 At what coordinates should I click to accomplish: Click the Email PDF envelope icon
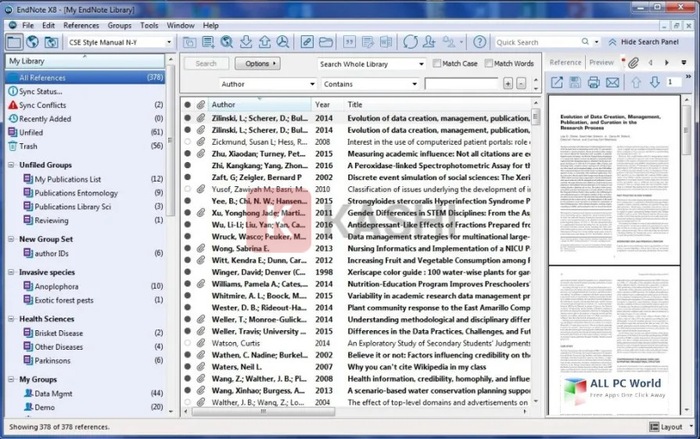pyautogui.click(x=612, y=82)
